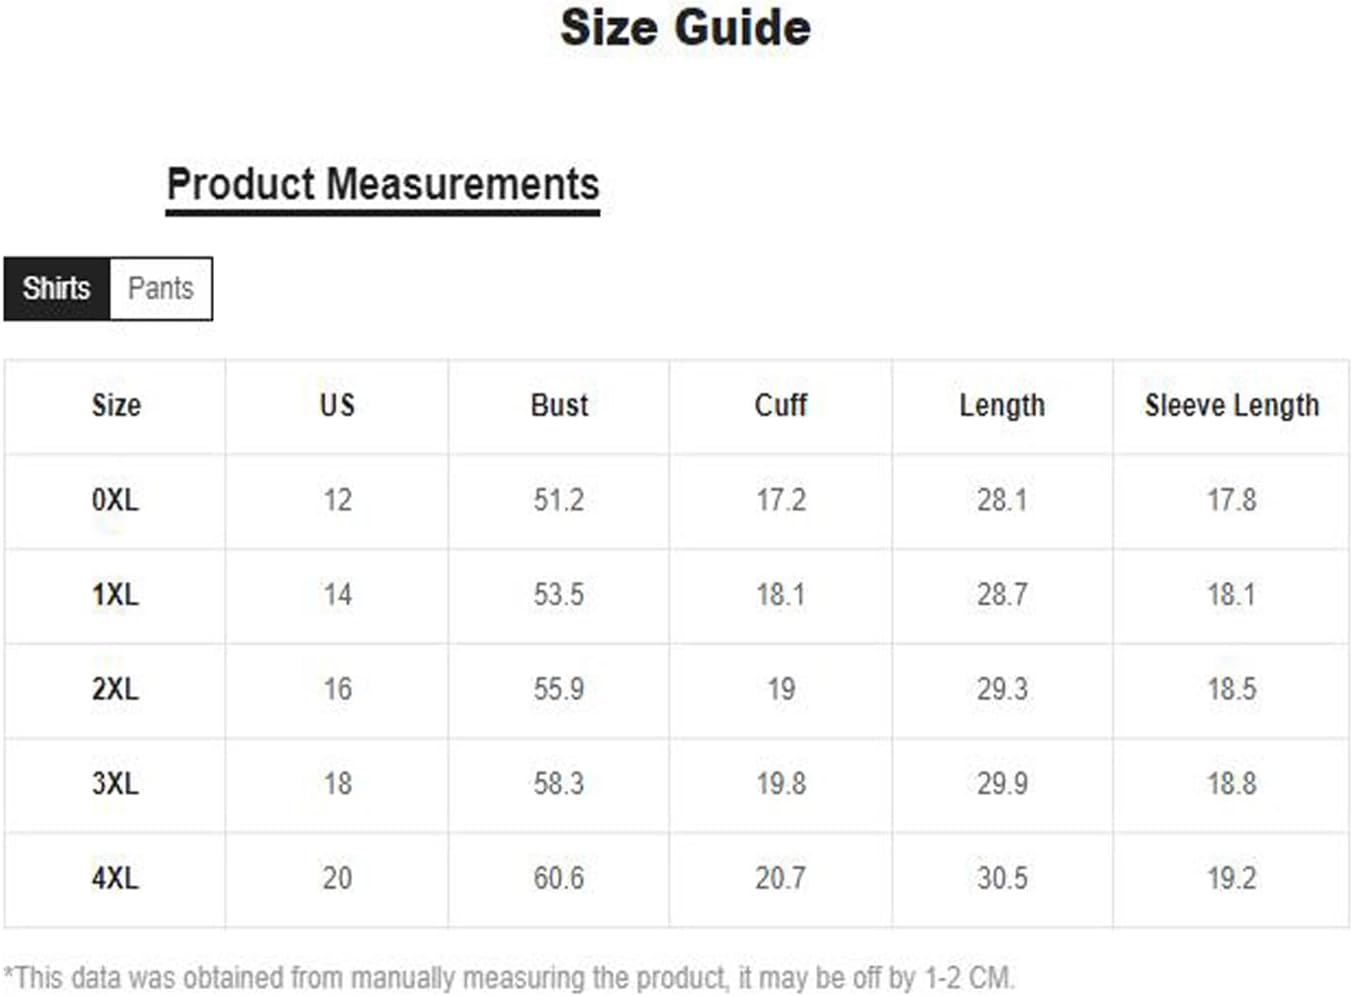Click the Bust column header
Viewport: 1353px width, 996px height.
click(x=559, y=405)
